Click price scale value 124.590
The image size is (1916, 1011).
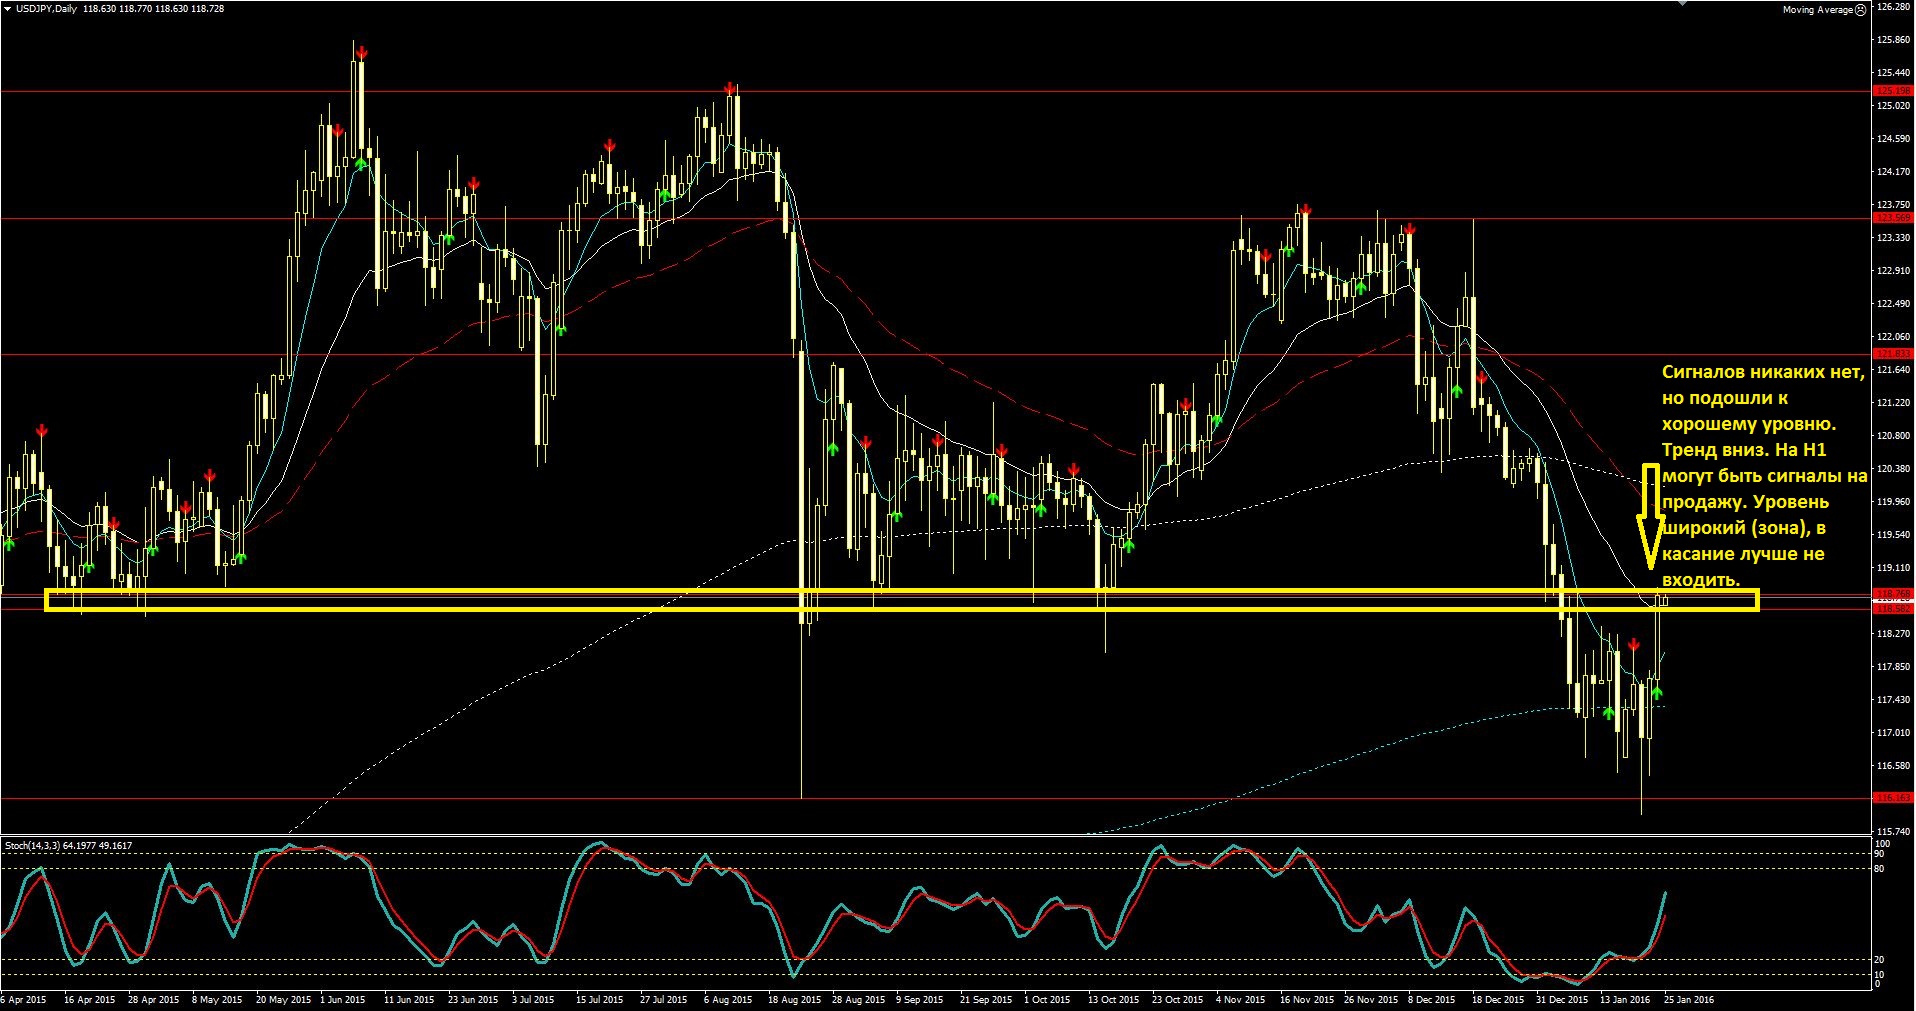pos(1894,139)
